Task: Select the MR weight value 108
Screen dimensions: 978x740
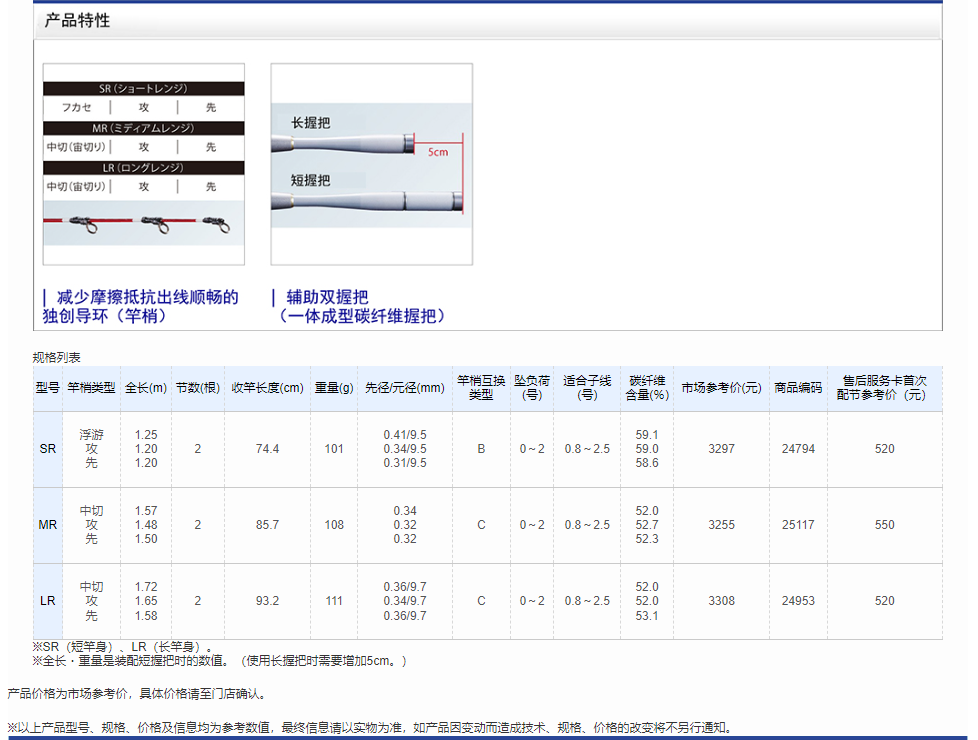Action: coord(334,525)
